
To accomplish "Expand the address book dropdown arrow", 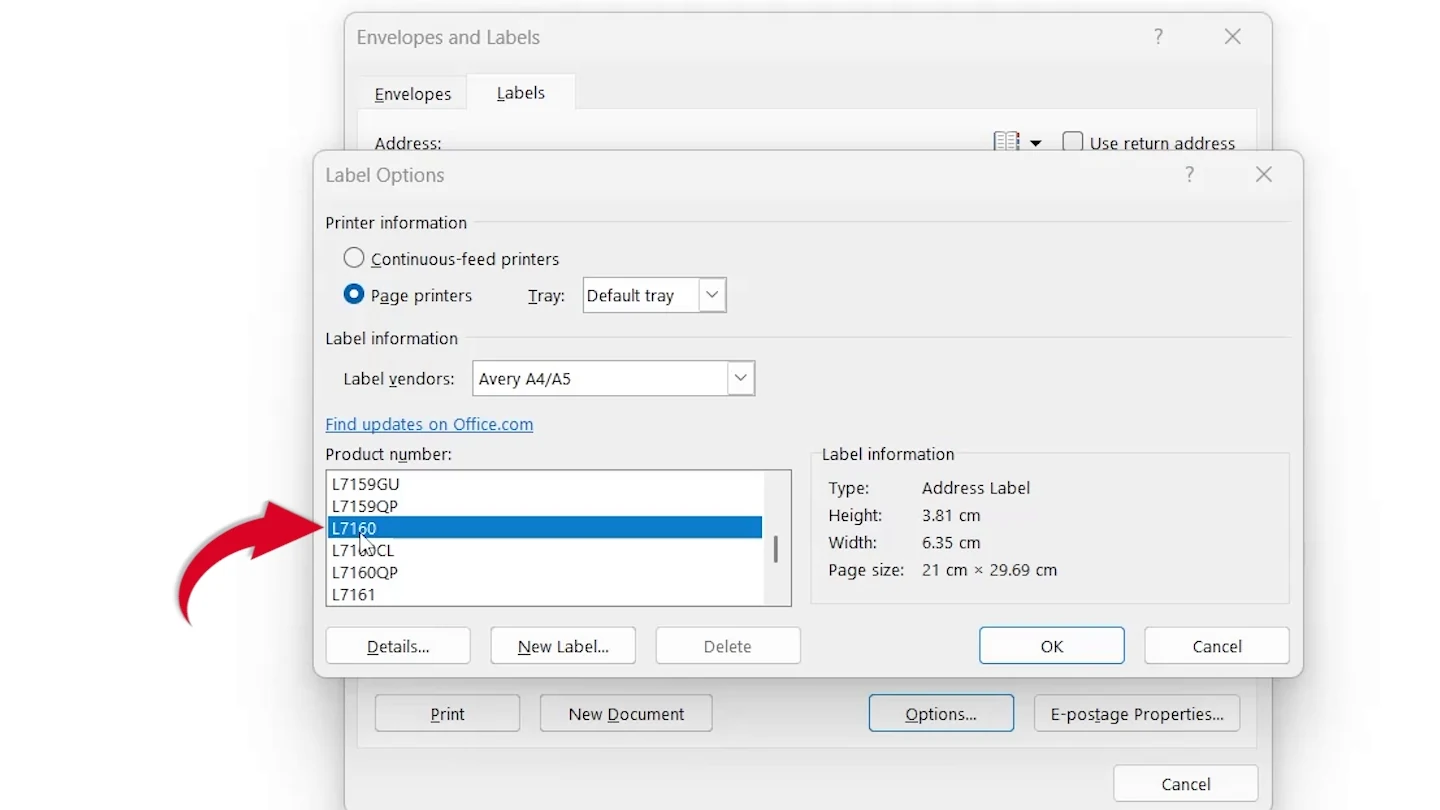I will (1036, 143).
